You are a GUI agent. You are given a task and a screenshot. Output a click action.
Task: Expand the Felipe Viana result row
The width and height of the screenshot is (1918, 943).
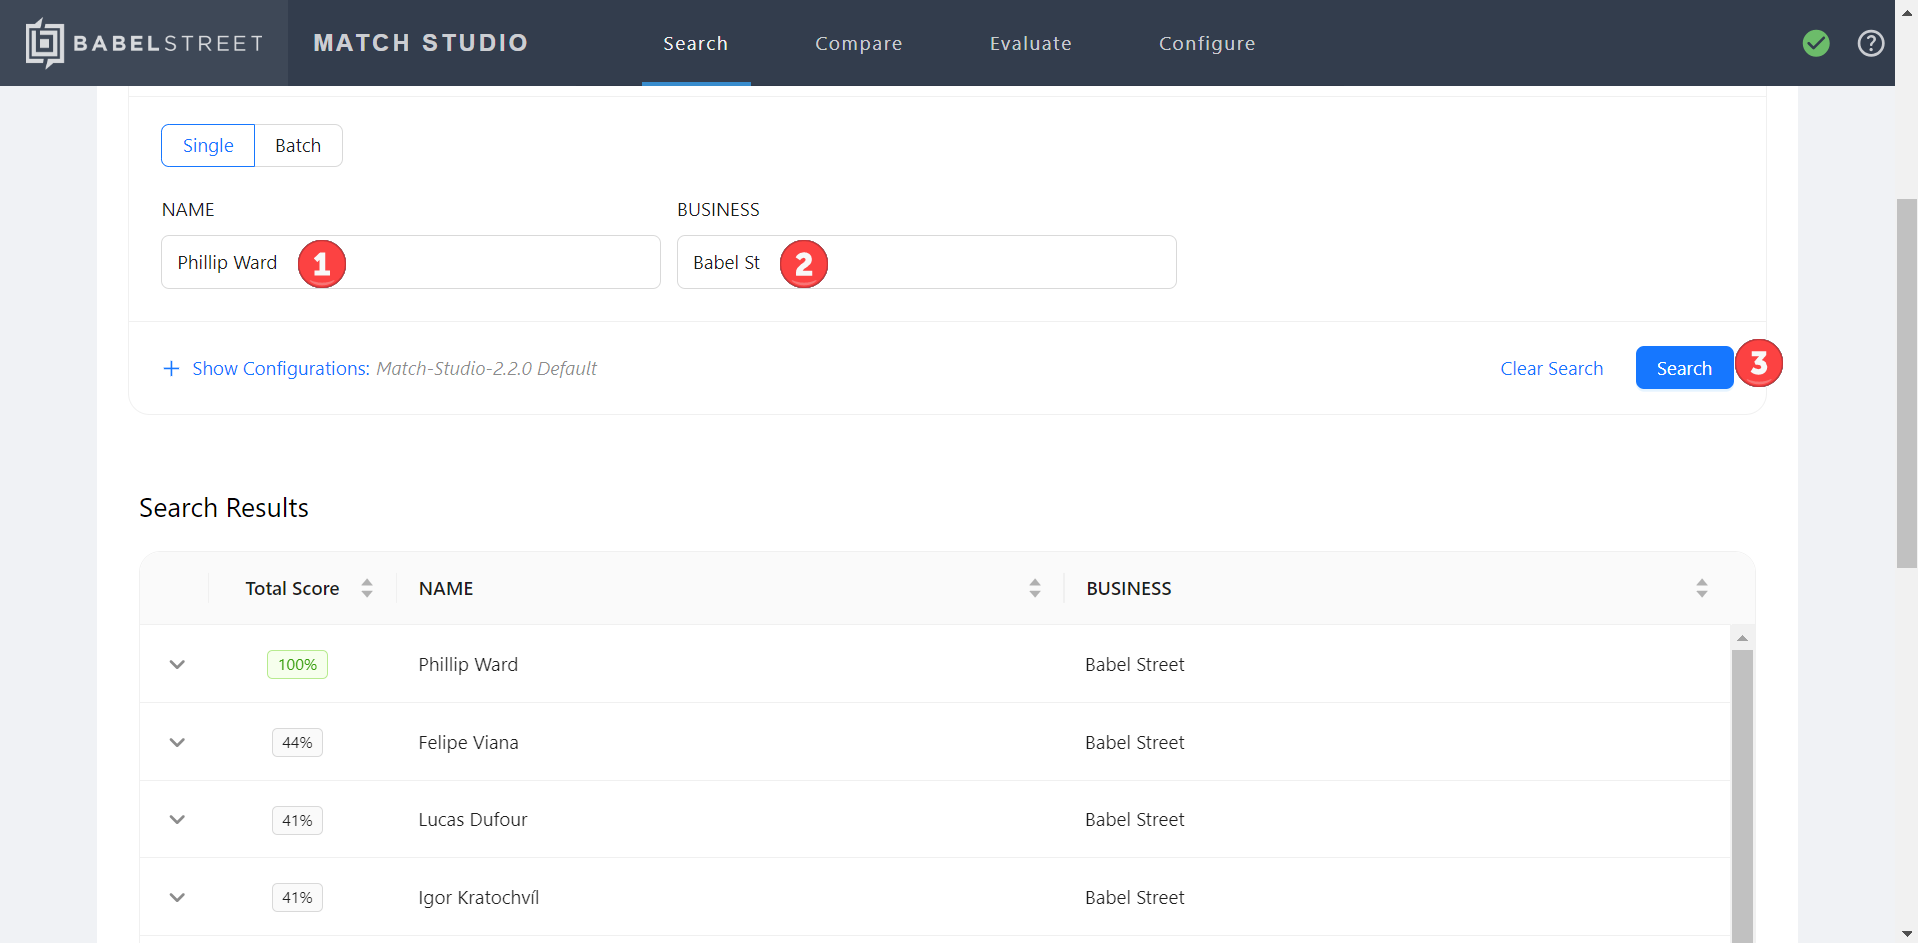(177, 742)
